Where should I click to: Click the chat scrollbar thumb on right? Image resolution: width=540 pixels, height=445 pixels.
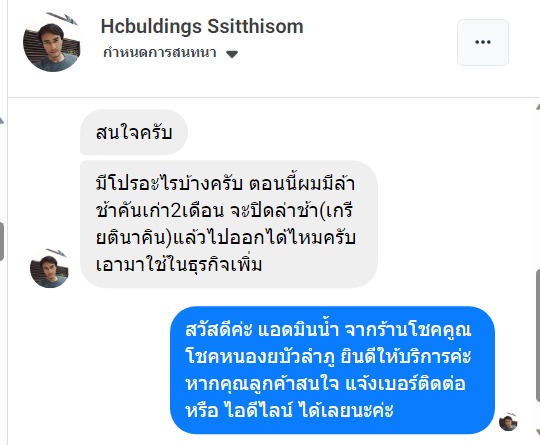[x=538, y=336]
